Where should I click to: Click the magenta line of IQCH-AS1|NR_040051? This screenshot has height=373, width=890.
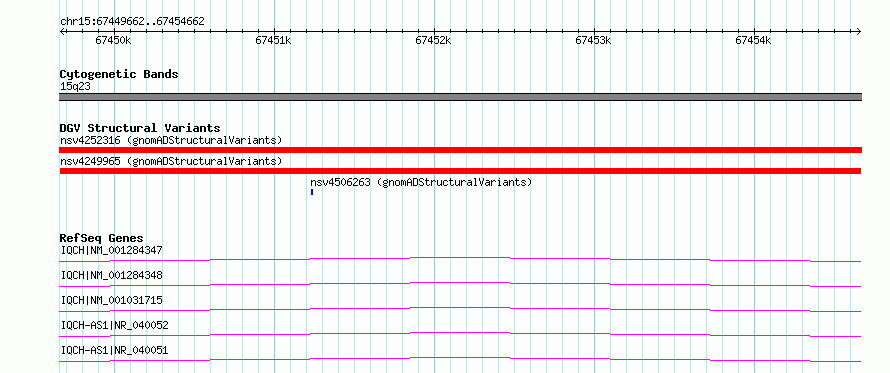[460, 359]
